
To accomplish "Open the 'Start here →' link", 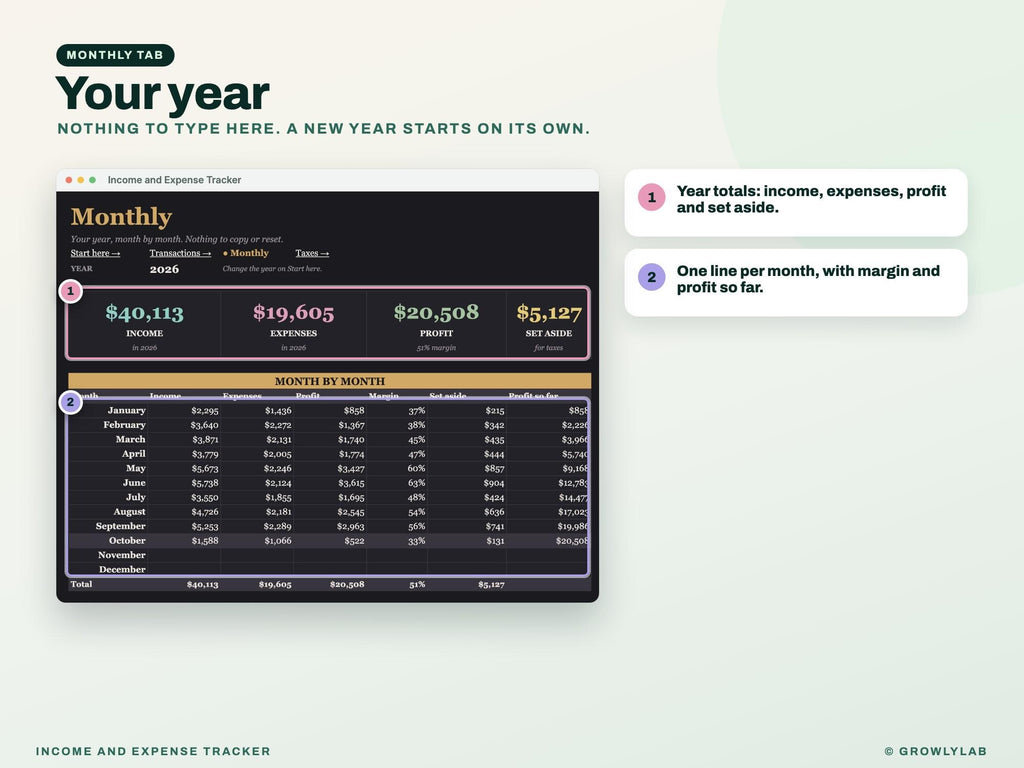I will (x=95, y=253).
